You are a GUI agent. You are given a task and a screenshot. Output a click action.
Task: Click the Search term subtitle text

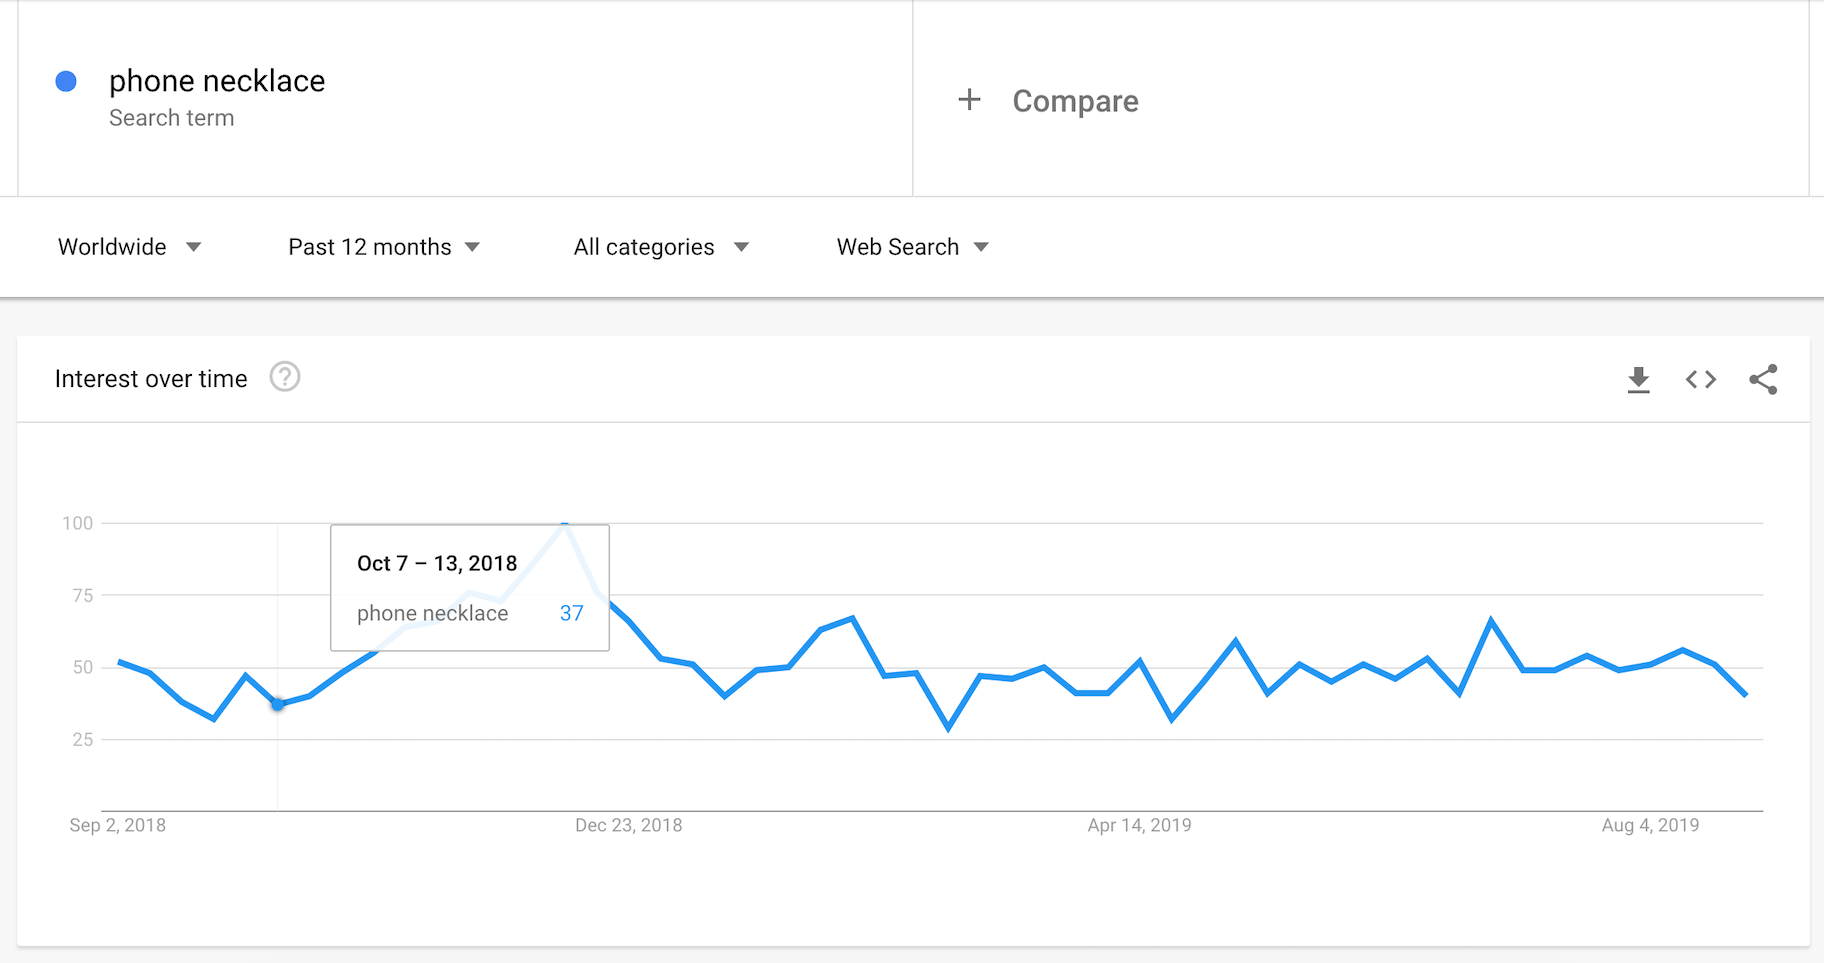(x=171, y=118)
